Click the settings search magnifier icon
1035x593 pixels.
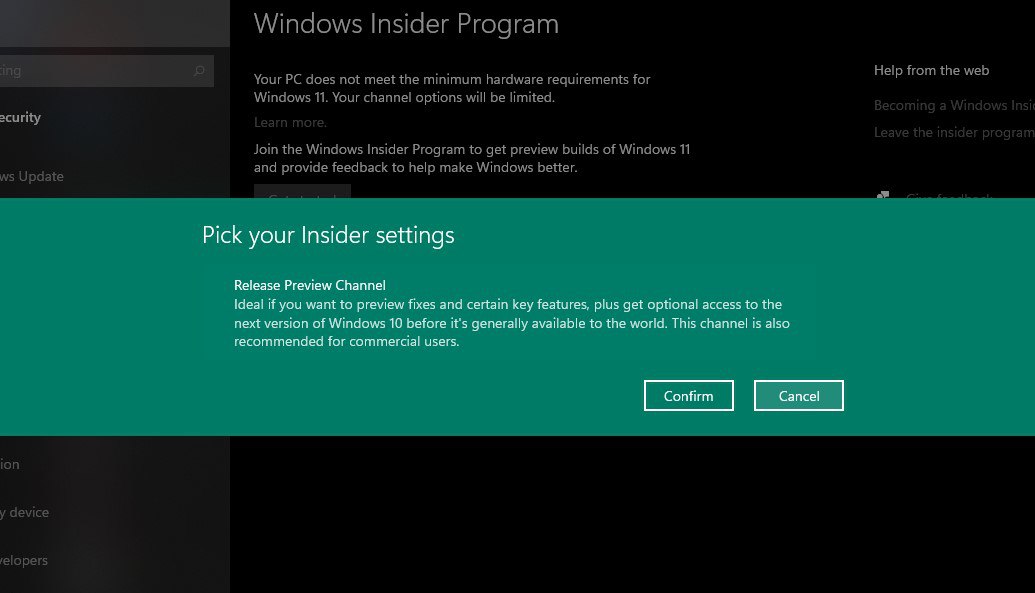(199, 71)
